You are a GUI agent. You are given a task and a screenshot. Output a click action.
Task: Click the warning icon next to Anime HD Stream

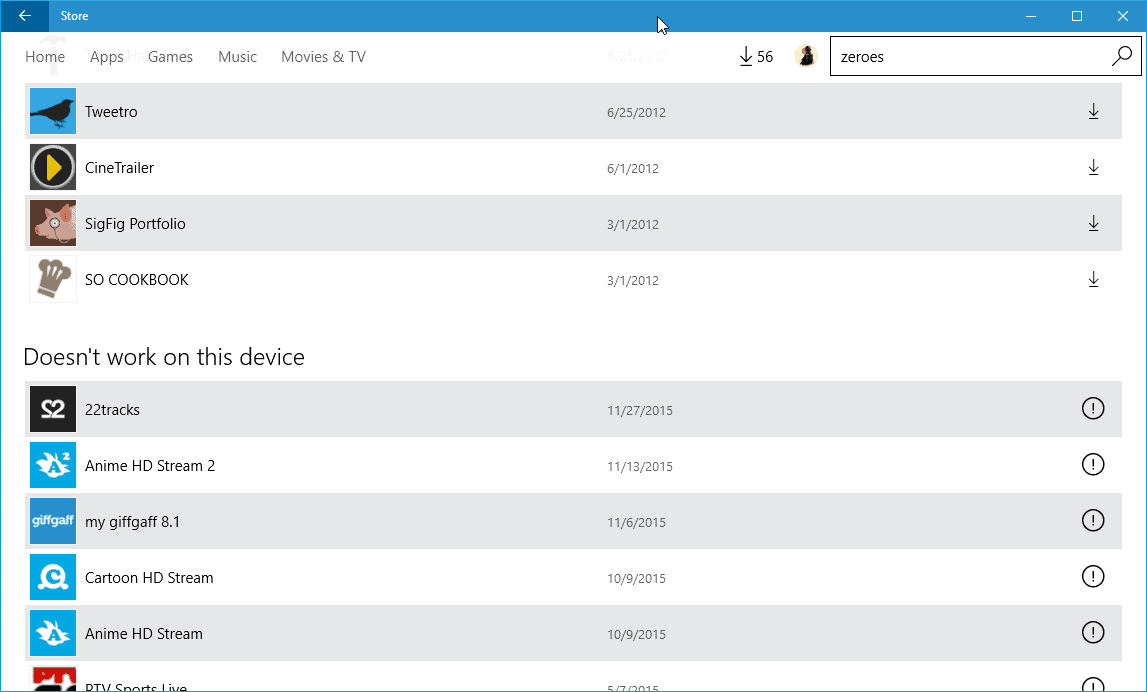click(1093, 632)
